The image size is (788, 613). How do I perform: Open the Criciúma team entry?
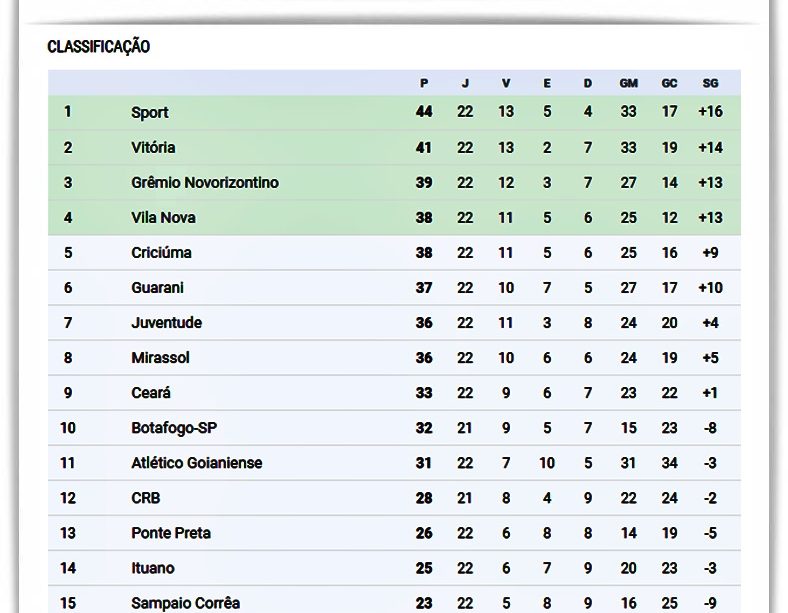click(x=161, y=252)
